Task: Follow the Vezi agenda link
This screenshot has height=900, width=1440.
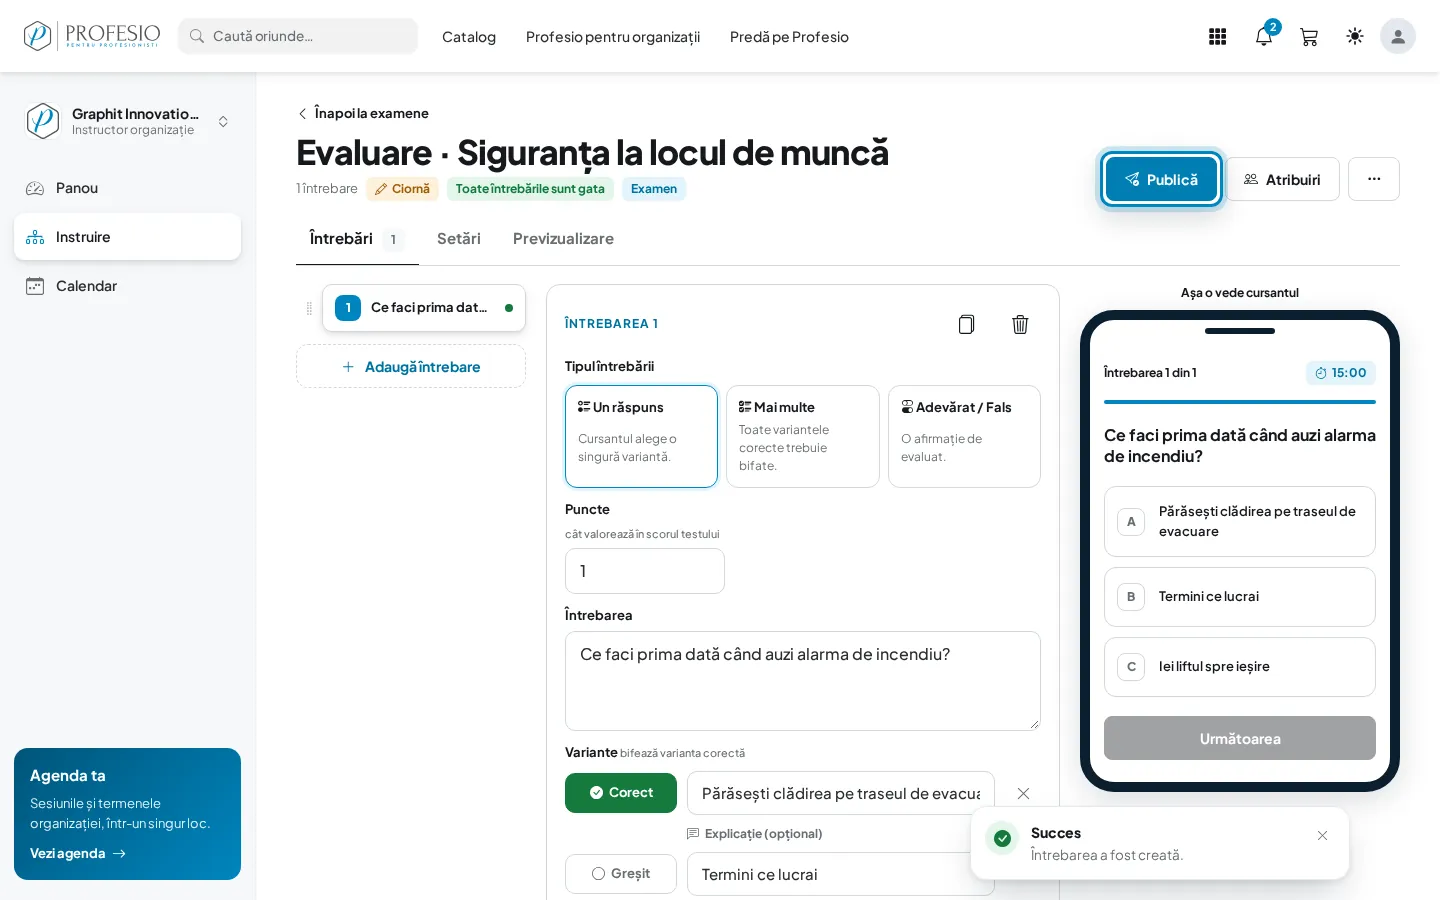Action: pos(78,853)
